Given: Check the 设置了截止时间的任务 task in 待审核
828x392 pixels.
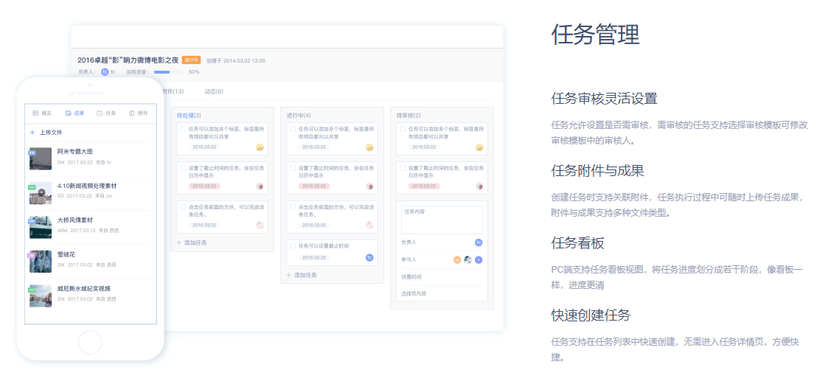Looking at the screenshot, I should click(x=402, y=167).
